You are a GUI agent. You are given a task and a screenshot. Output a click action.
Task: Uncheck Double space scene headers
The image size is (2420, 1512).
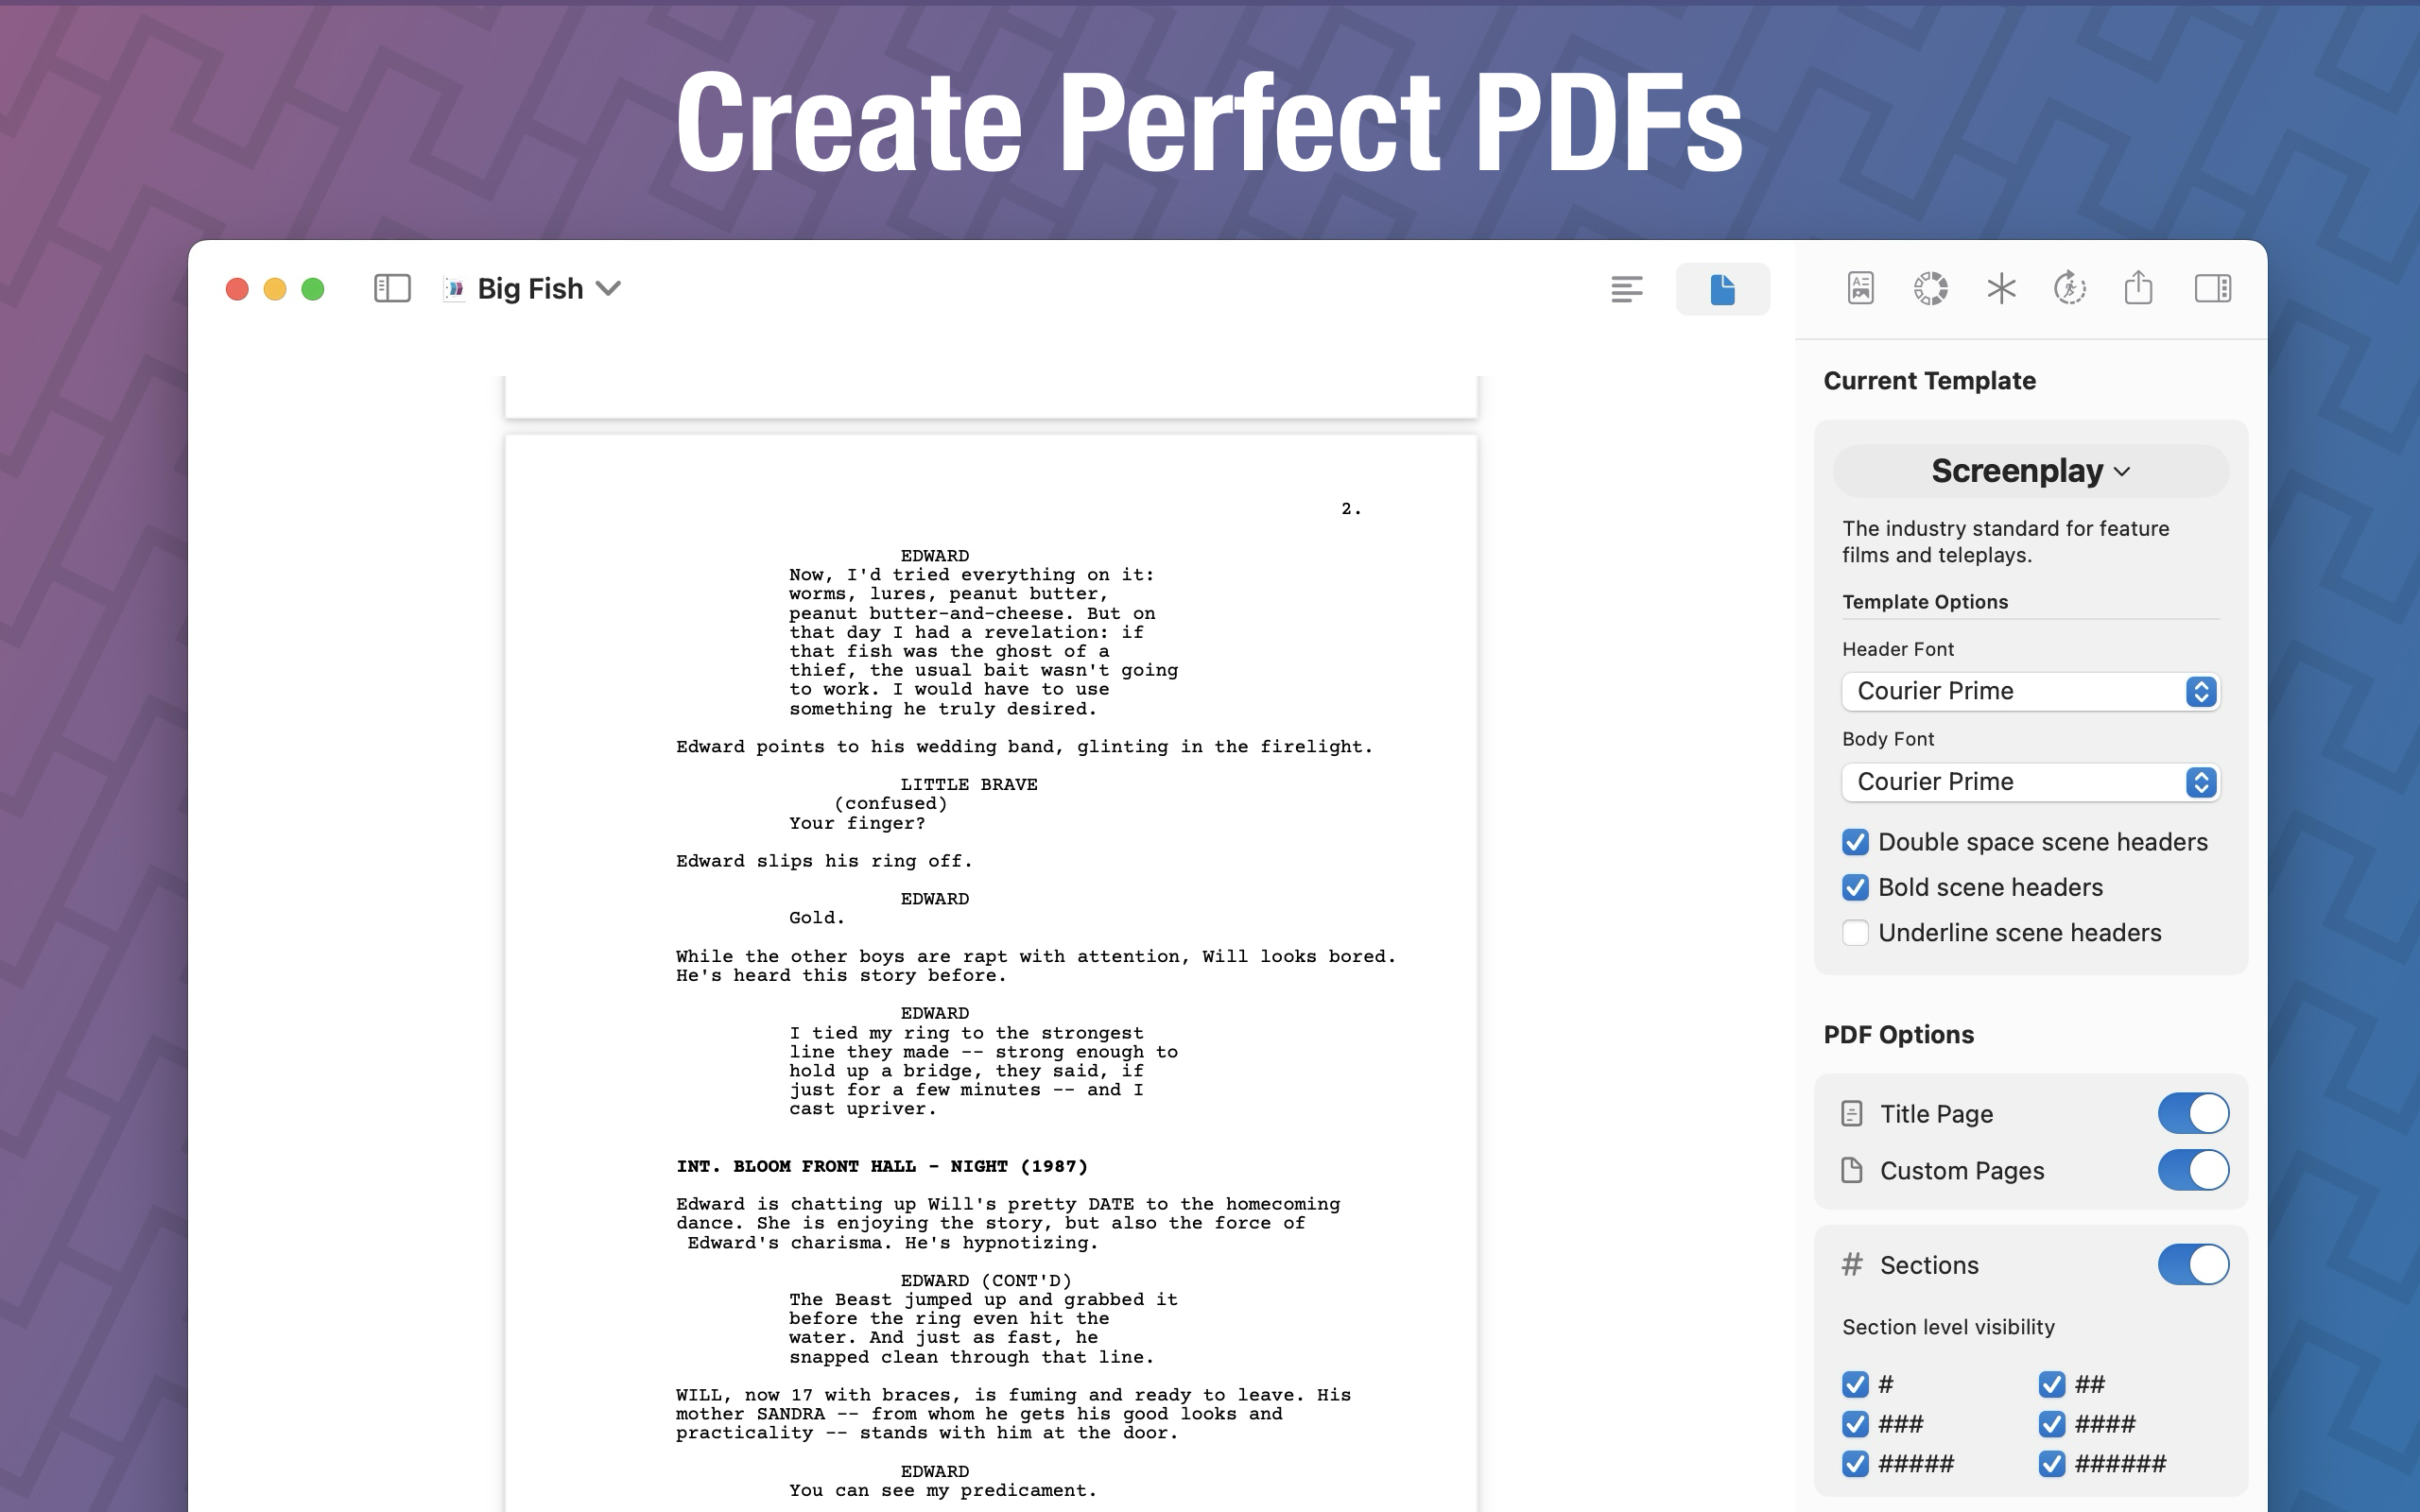point(1855,842)
